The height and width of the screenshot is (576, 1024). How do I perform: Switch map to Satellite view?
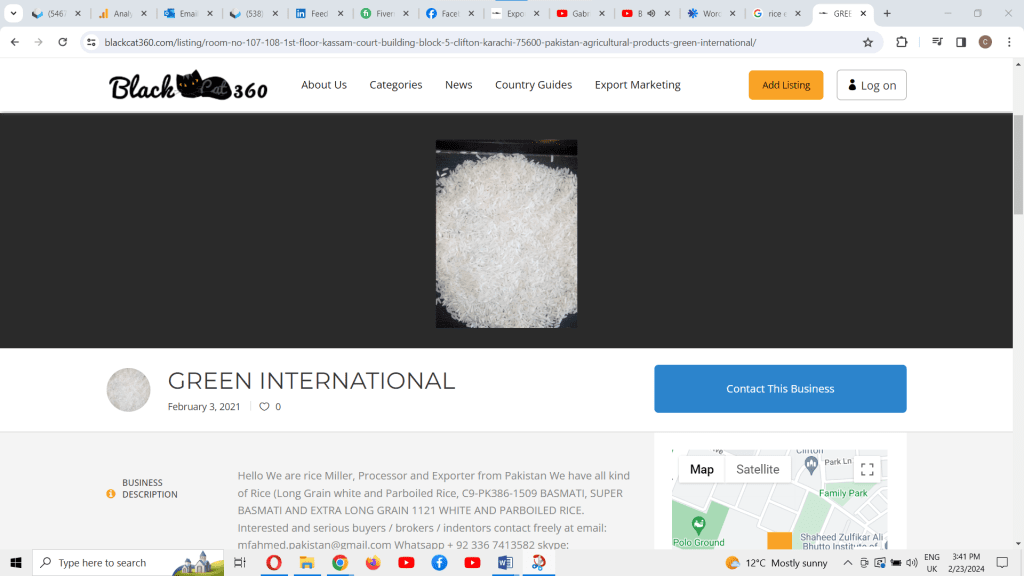coord(758,469)
